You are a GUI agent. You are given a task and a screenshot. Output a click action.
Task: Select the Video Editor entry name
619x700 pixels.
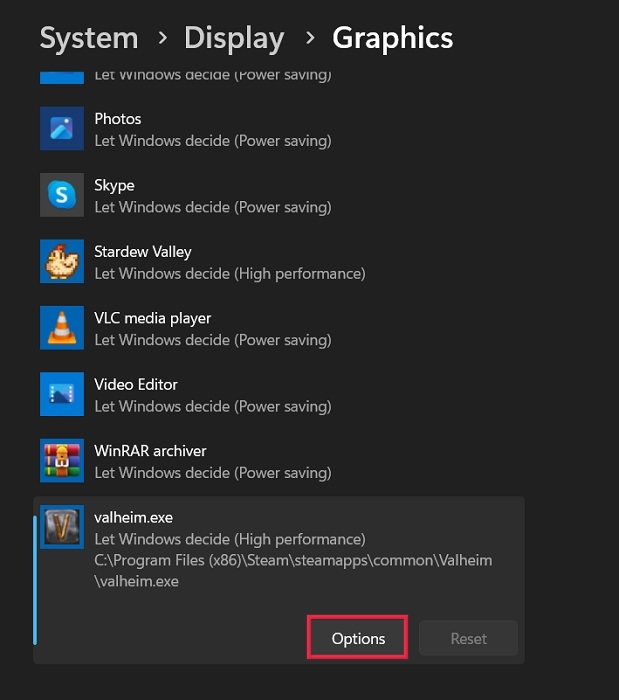coord(136,384)
